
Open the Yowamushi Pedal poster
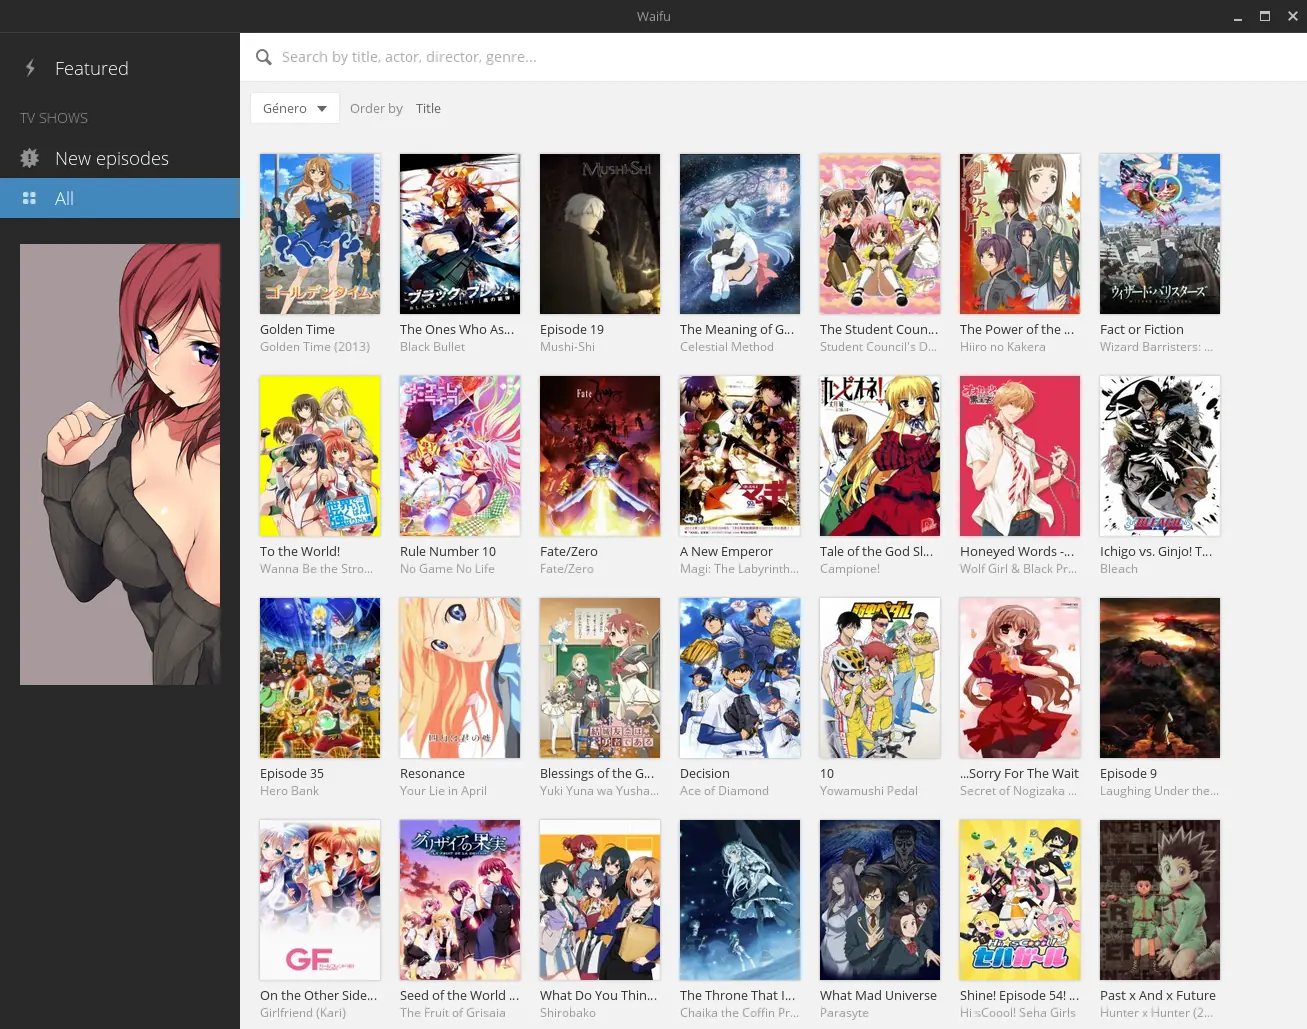point(880,678)
